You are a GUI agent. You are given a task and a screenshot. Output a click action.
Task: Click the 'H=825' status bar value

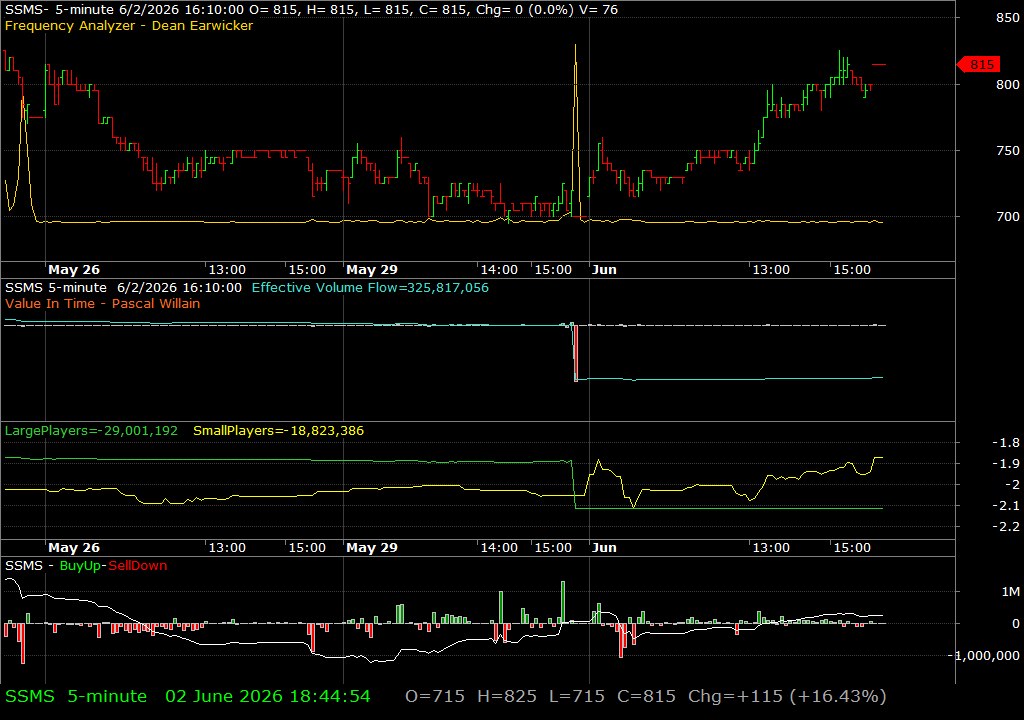507,696
